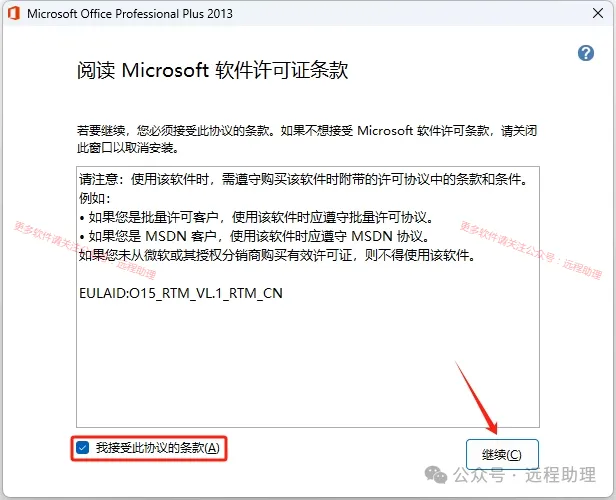Click the 阅读 Microsoft 软件许可证条款 heading

(212, 71)
